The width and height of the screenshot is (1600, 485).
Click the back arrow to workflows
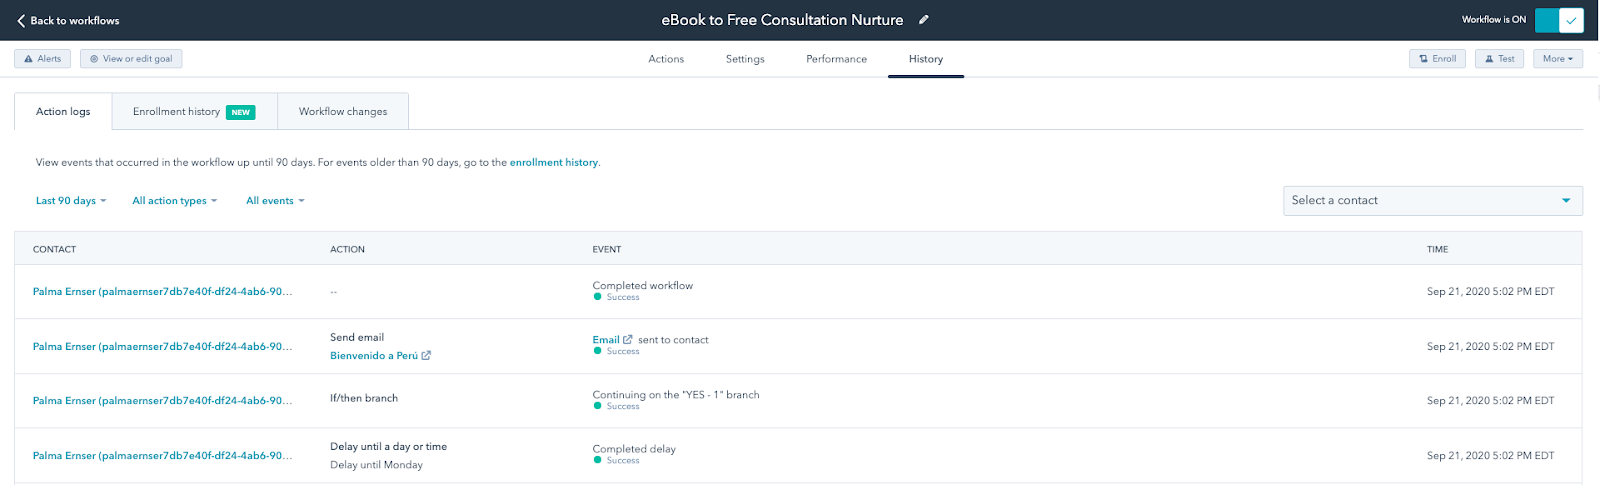[21, 20]
